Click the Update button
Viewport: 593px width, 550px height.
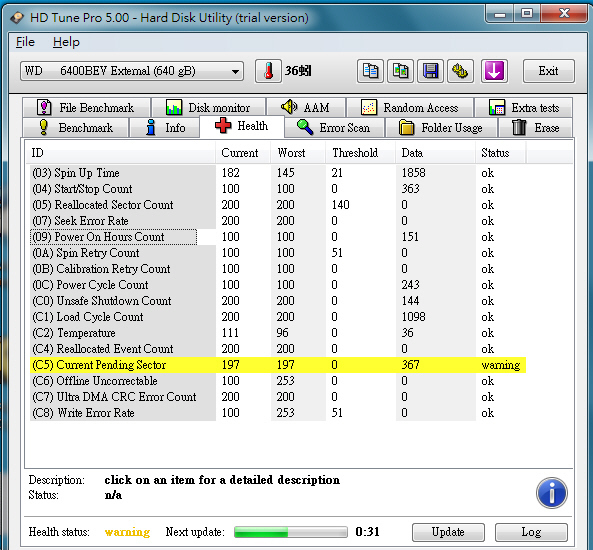pyautogui.click(x=448, y=532)
